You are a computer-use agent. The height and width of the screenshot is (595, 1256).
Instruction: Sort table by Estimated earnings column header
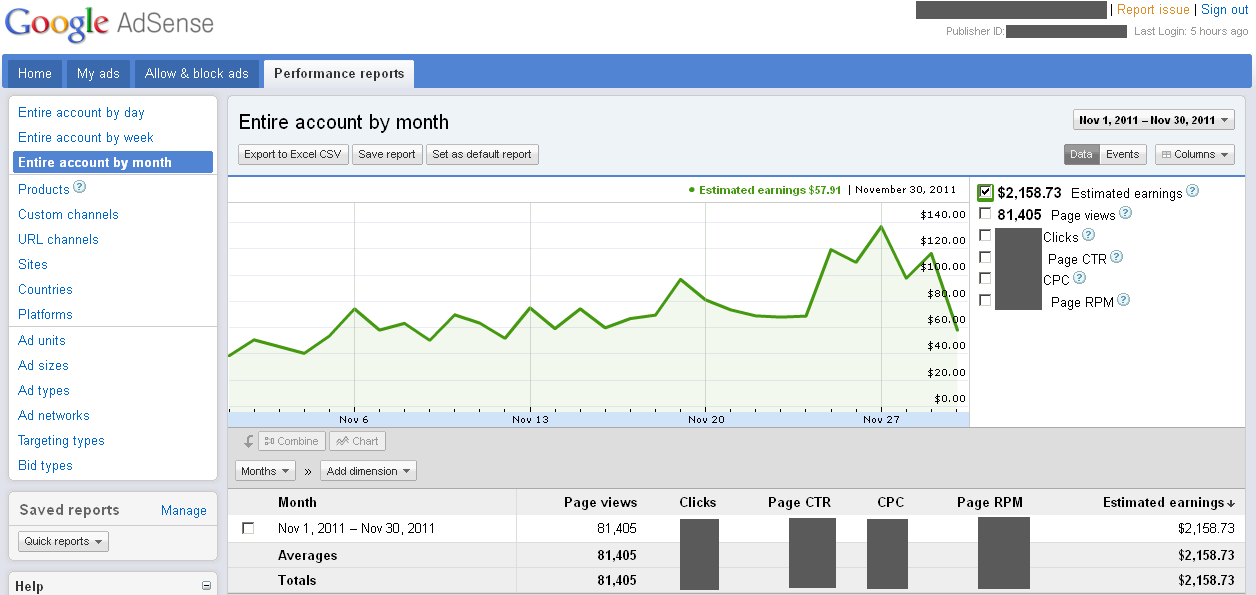click(1169, 503)
